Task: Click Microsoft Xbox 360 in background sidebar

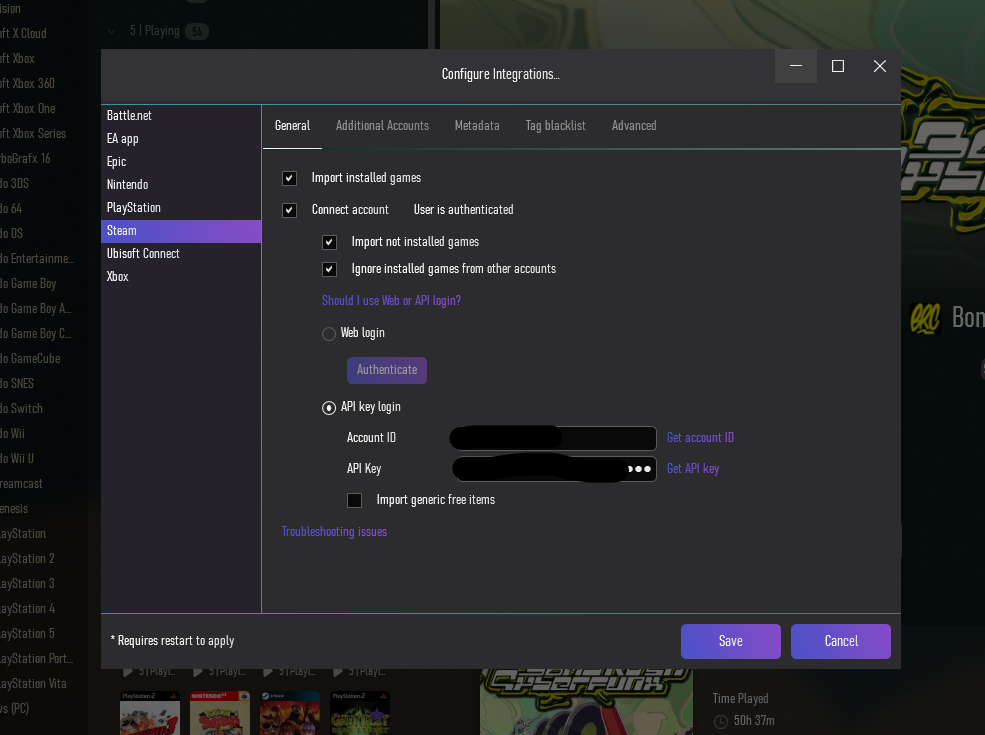Action: [x=27, y=84]
